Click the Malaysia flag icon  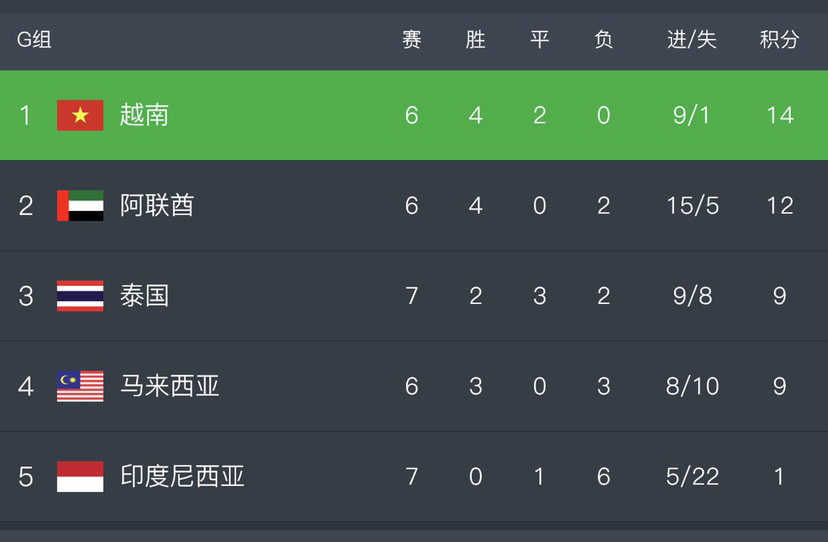80,386
